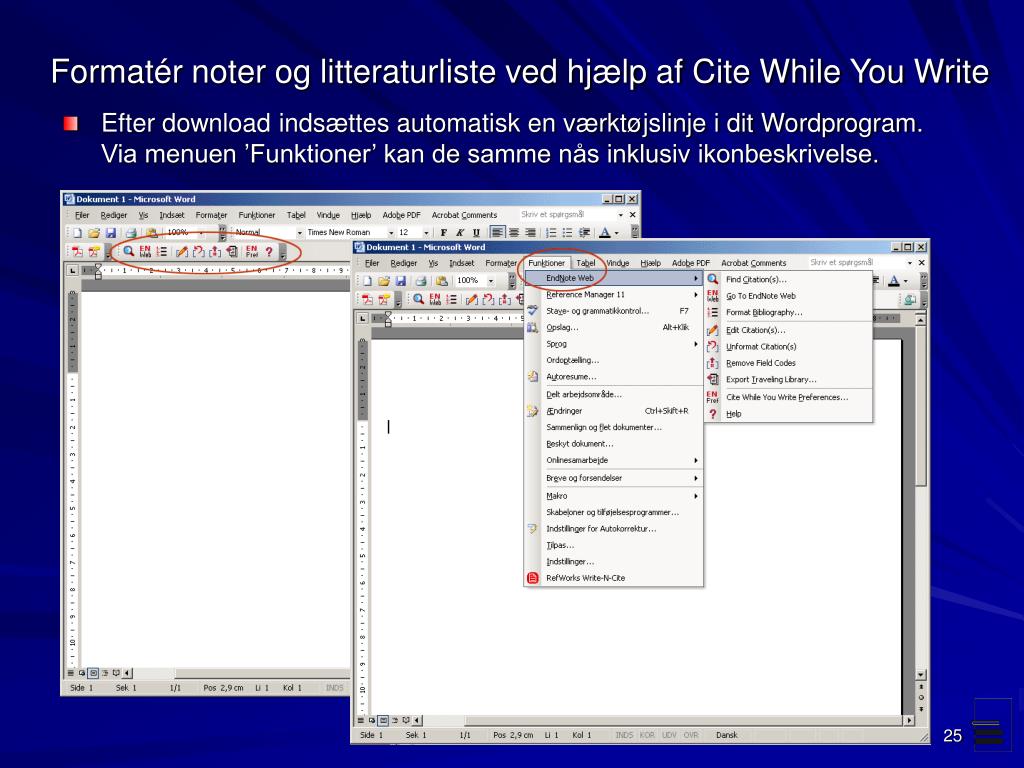Select Go To EndNote Web submenu item

788,296
